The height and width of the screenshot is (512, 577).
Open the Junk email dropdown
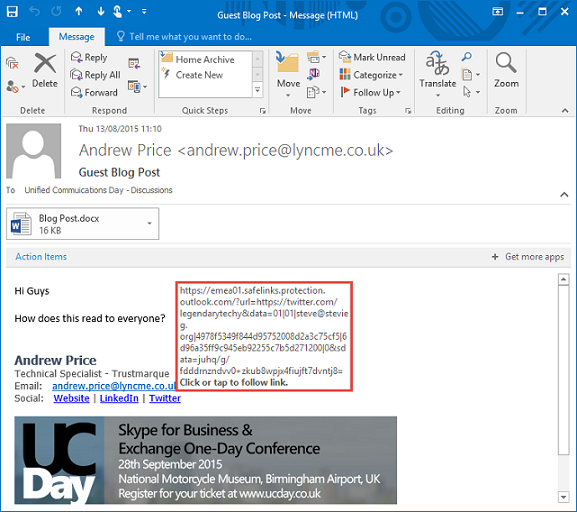15,87
